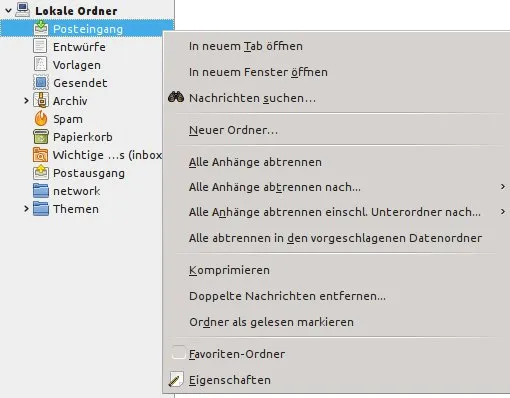Open submenu arrow of abtrennen einschl. Unterordner nach
Image resolution: width=510 pixels, height=398 pixels.
503,211
